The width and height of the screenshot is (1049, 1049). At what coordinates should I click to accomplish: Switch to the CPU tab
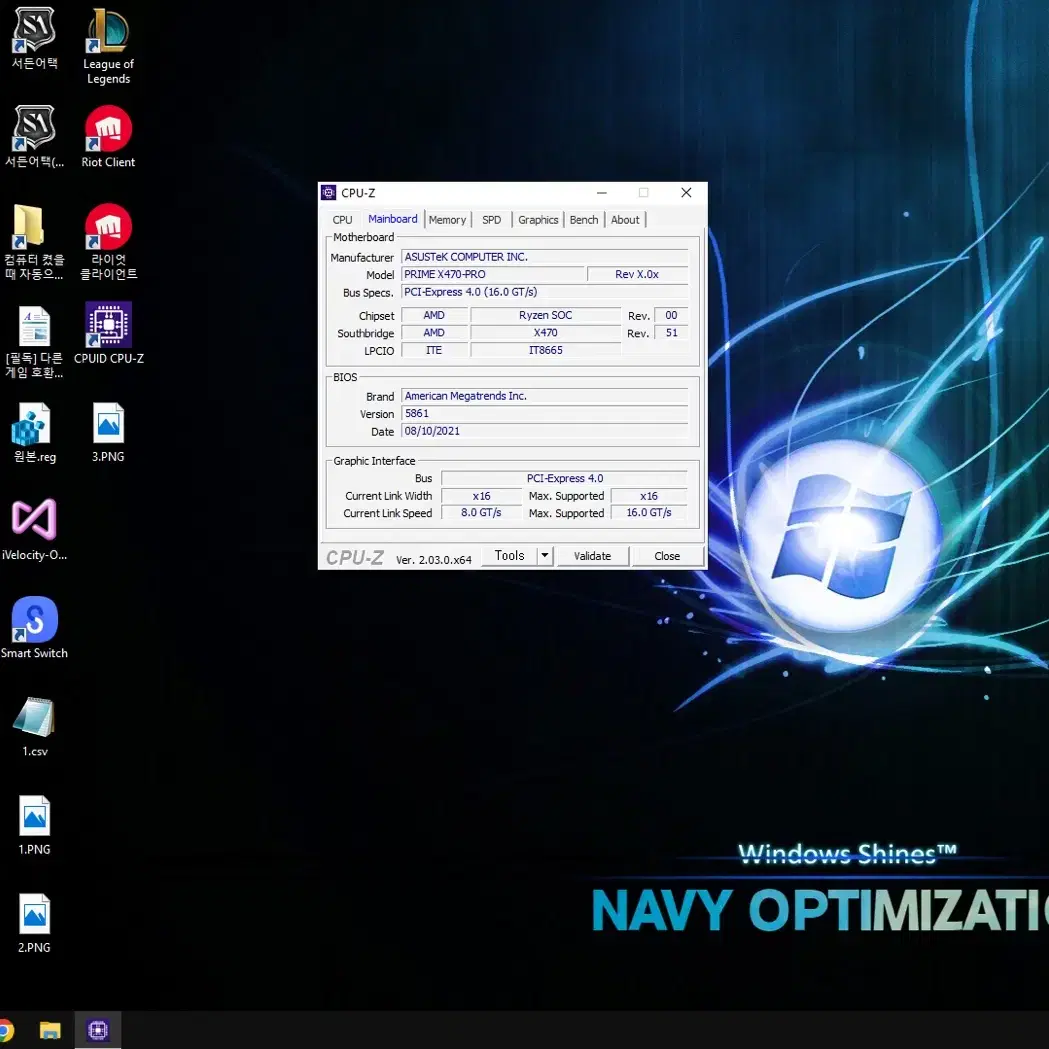click(342, 219)
